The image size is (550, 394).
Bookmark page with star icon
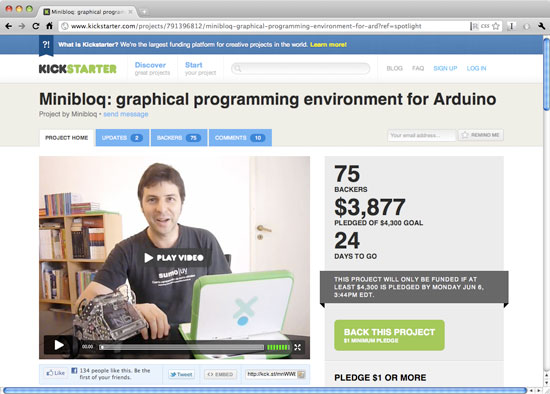click(496, 26)
